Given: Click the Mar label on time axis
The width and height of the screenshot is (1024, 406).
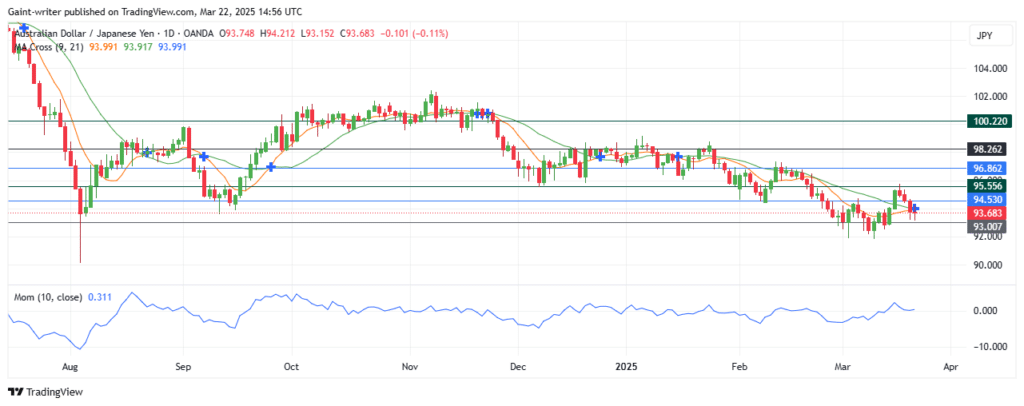Looking at the screenshot, I should [x=844, y=367].
